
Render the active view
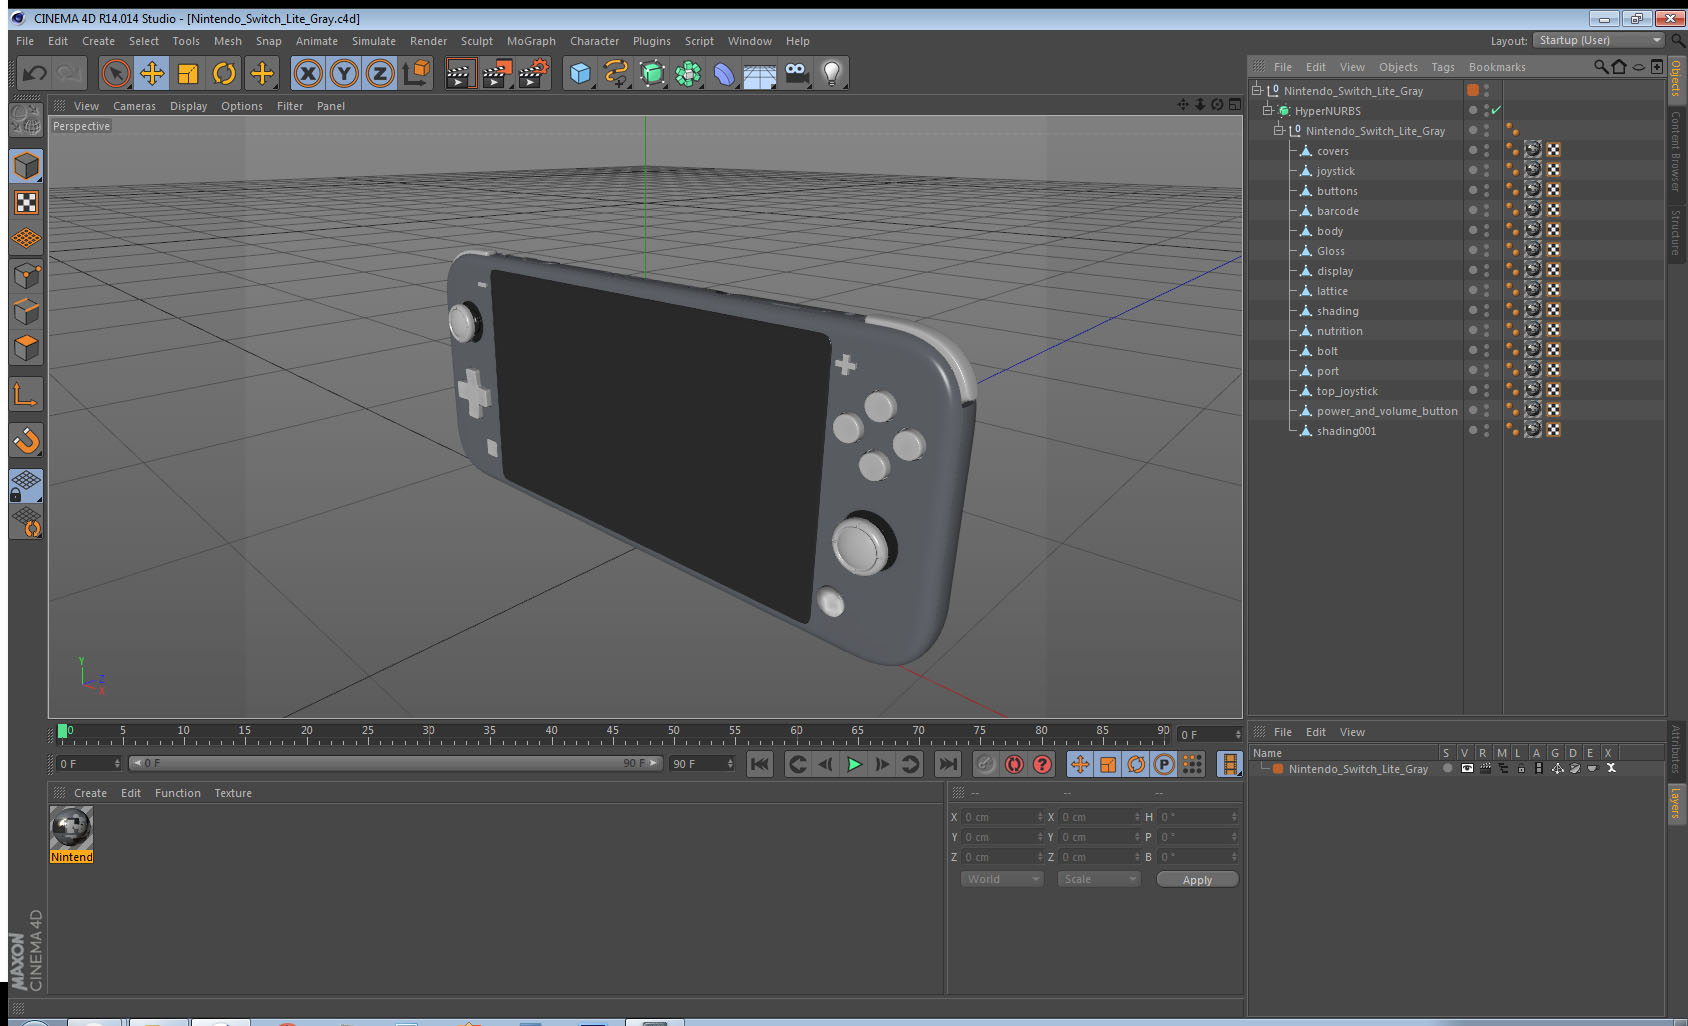[460, 73]
